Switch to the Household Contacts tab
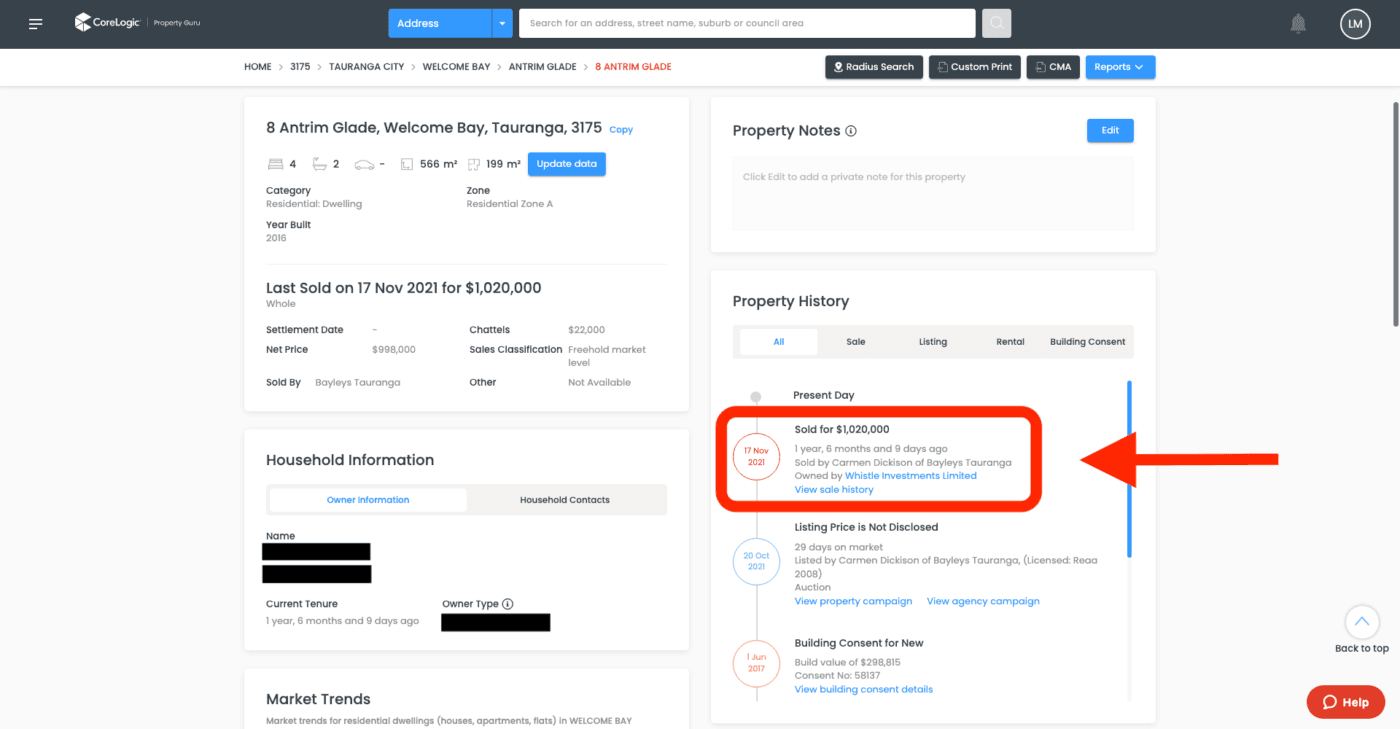The width and height of the screenshot is (1400, 729). 564,500
